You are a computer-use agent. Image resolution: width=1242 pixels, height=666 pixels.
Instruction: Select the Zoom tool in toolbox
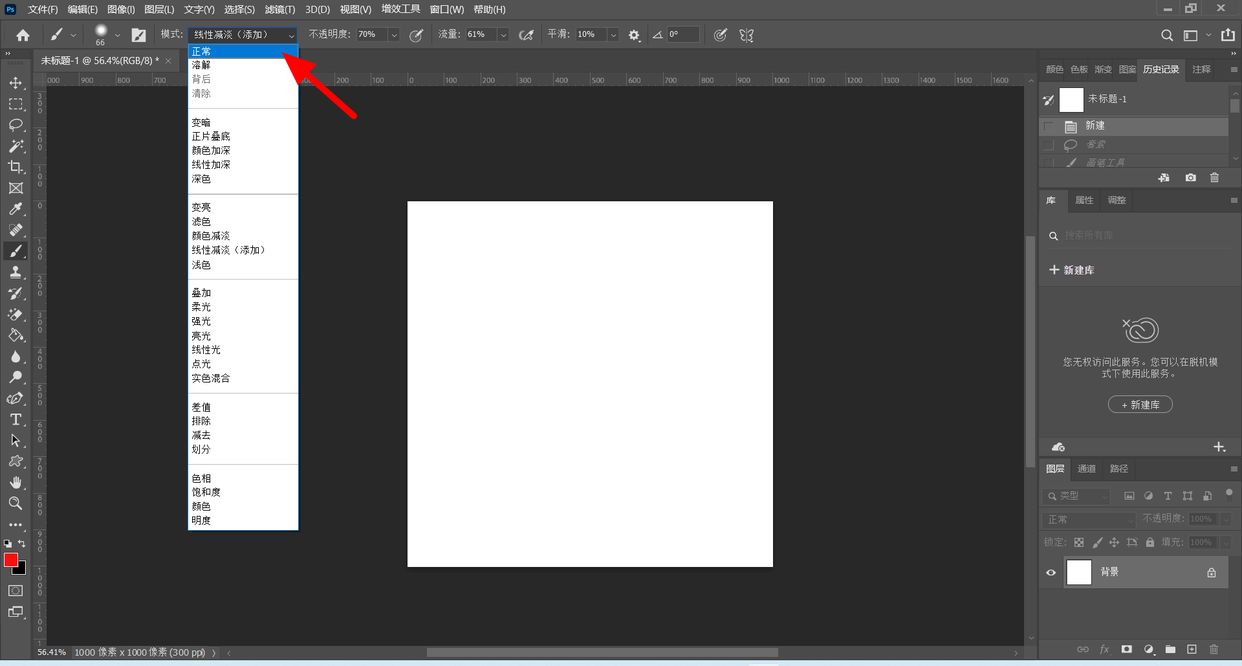(16, 503)
